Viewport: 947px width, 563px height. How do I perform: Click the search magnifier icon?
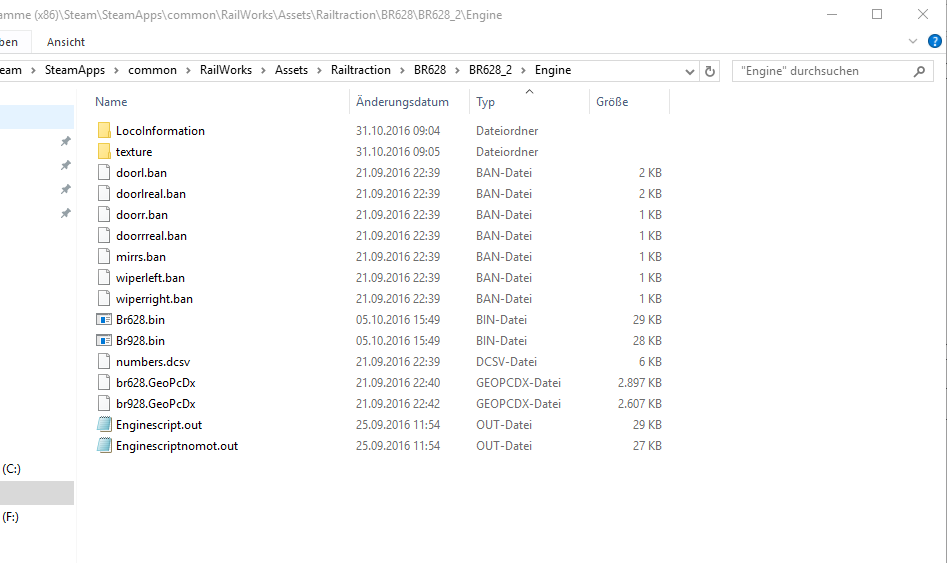click(x=919, y=71)
